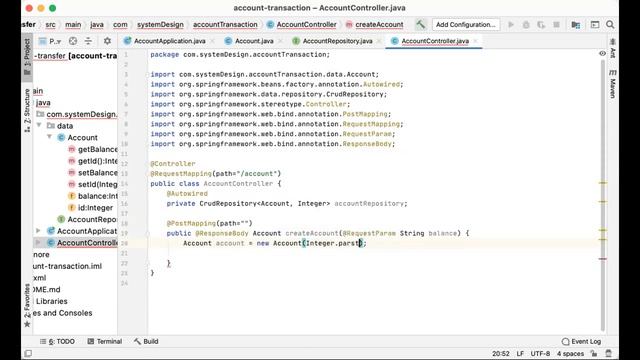
Task: Close the AccountController.java tab
Action: pos(476,41)
